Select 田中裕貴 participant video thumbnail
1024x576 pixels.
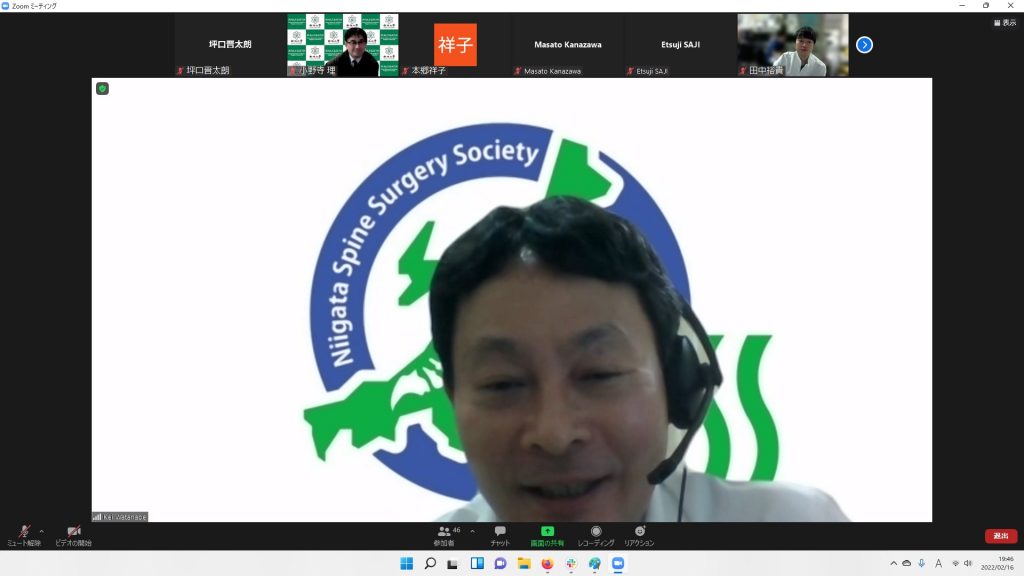[x=793, y=45]
